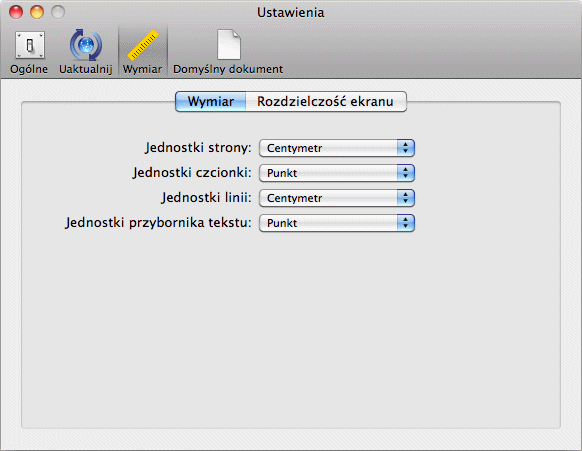Select the Wymiar yellow ruler icon

click(x=143, y=45)
